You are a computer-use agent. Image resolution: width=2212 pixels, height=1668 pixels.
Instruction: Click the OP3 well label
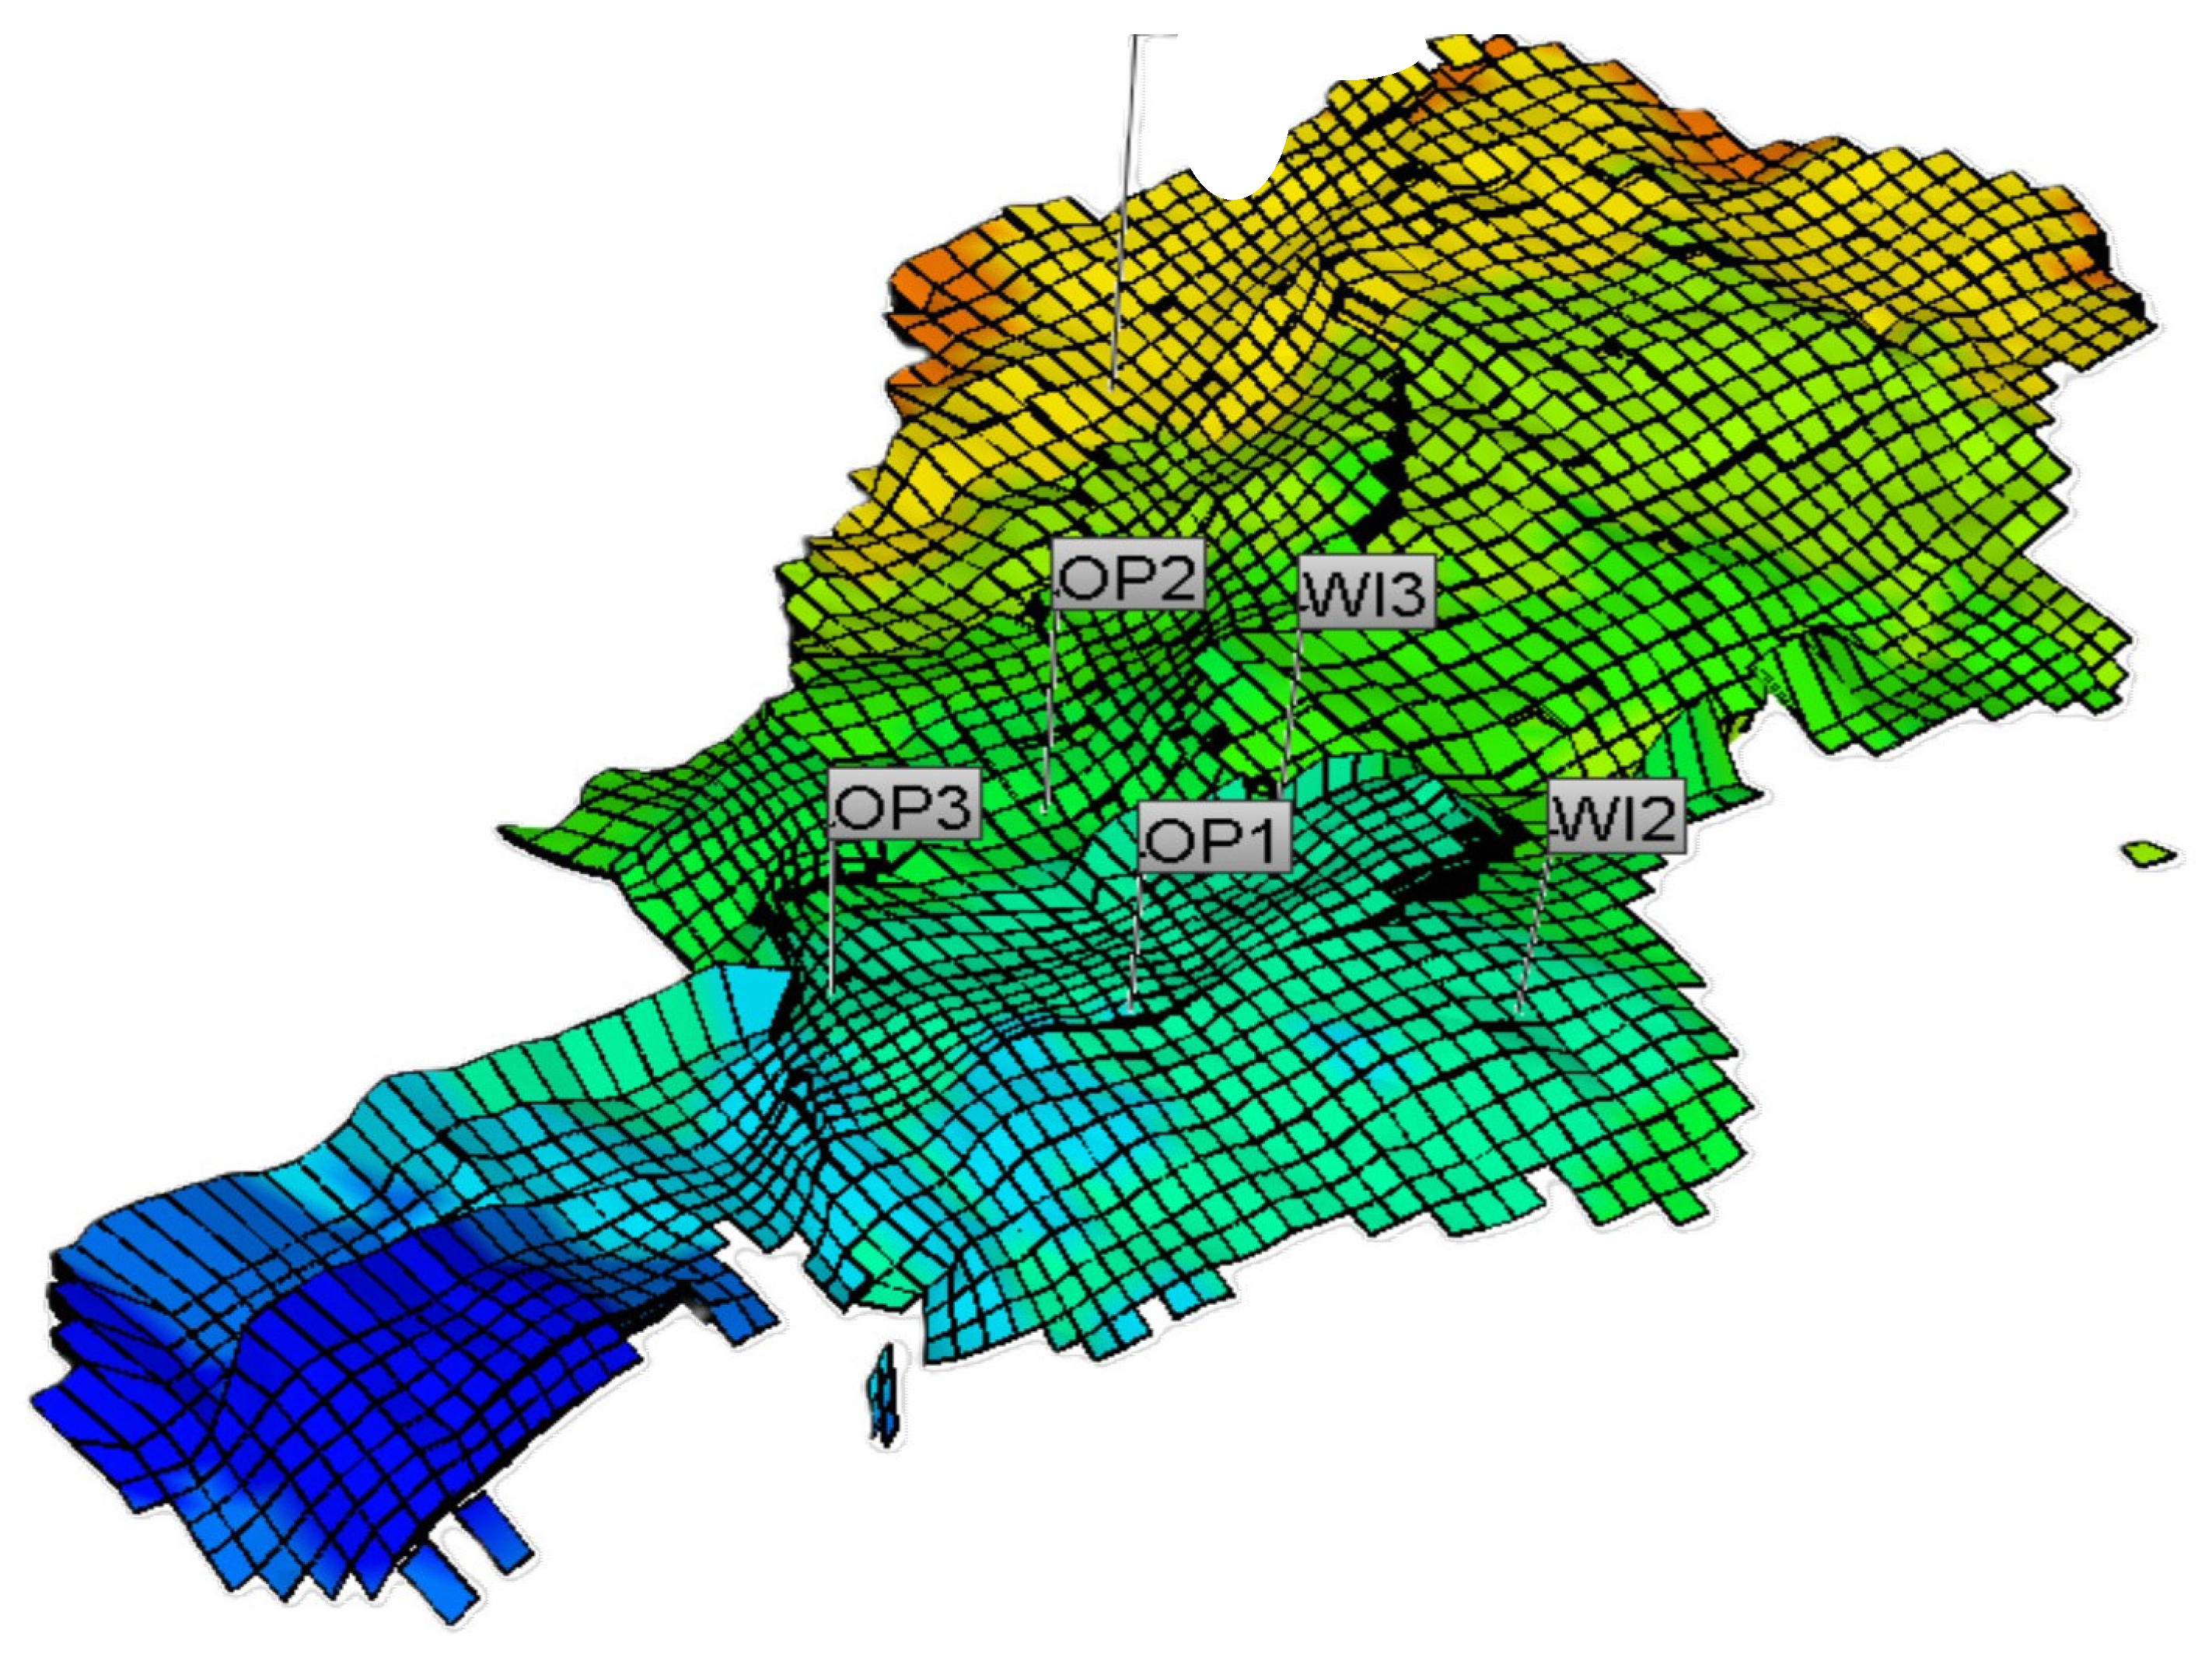coord(905,805)
